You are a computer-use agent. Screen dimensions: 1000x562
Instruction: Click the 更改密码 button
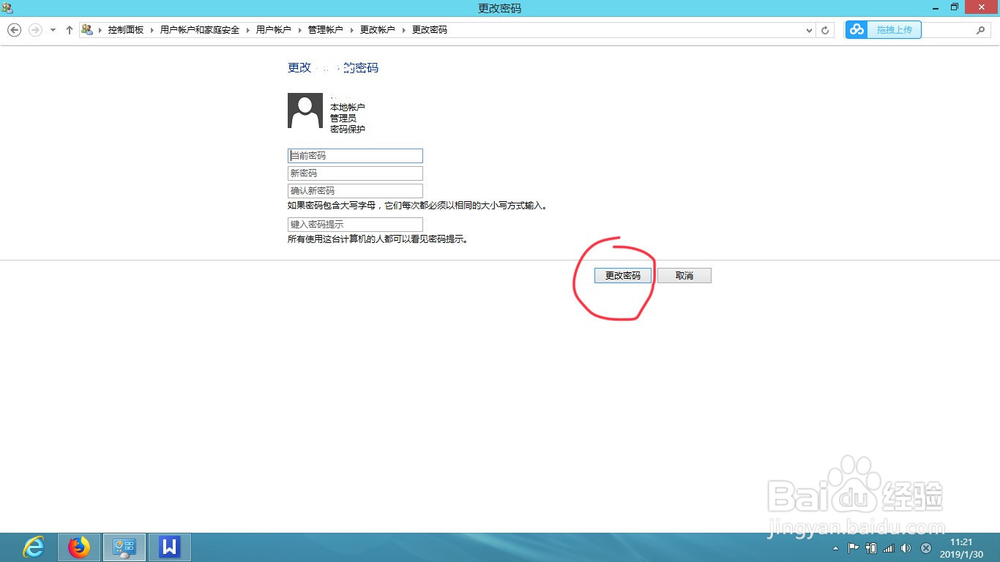coord(622,276)
